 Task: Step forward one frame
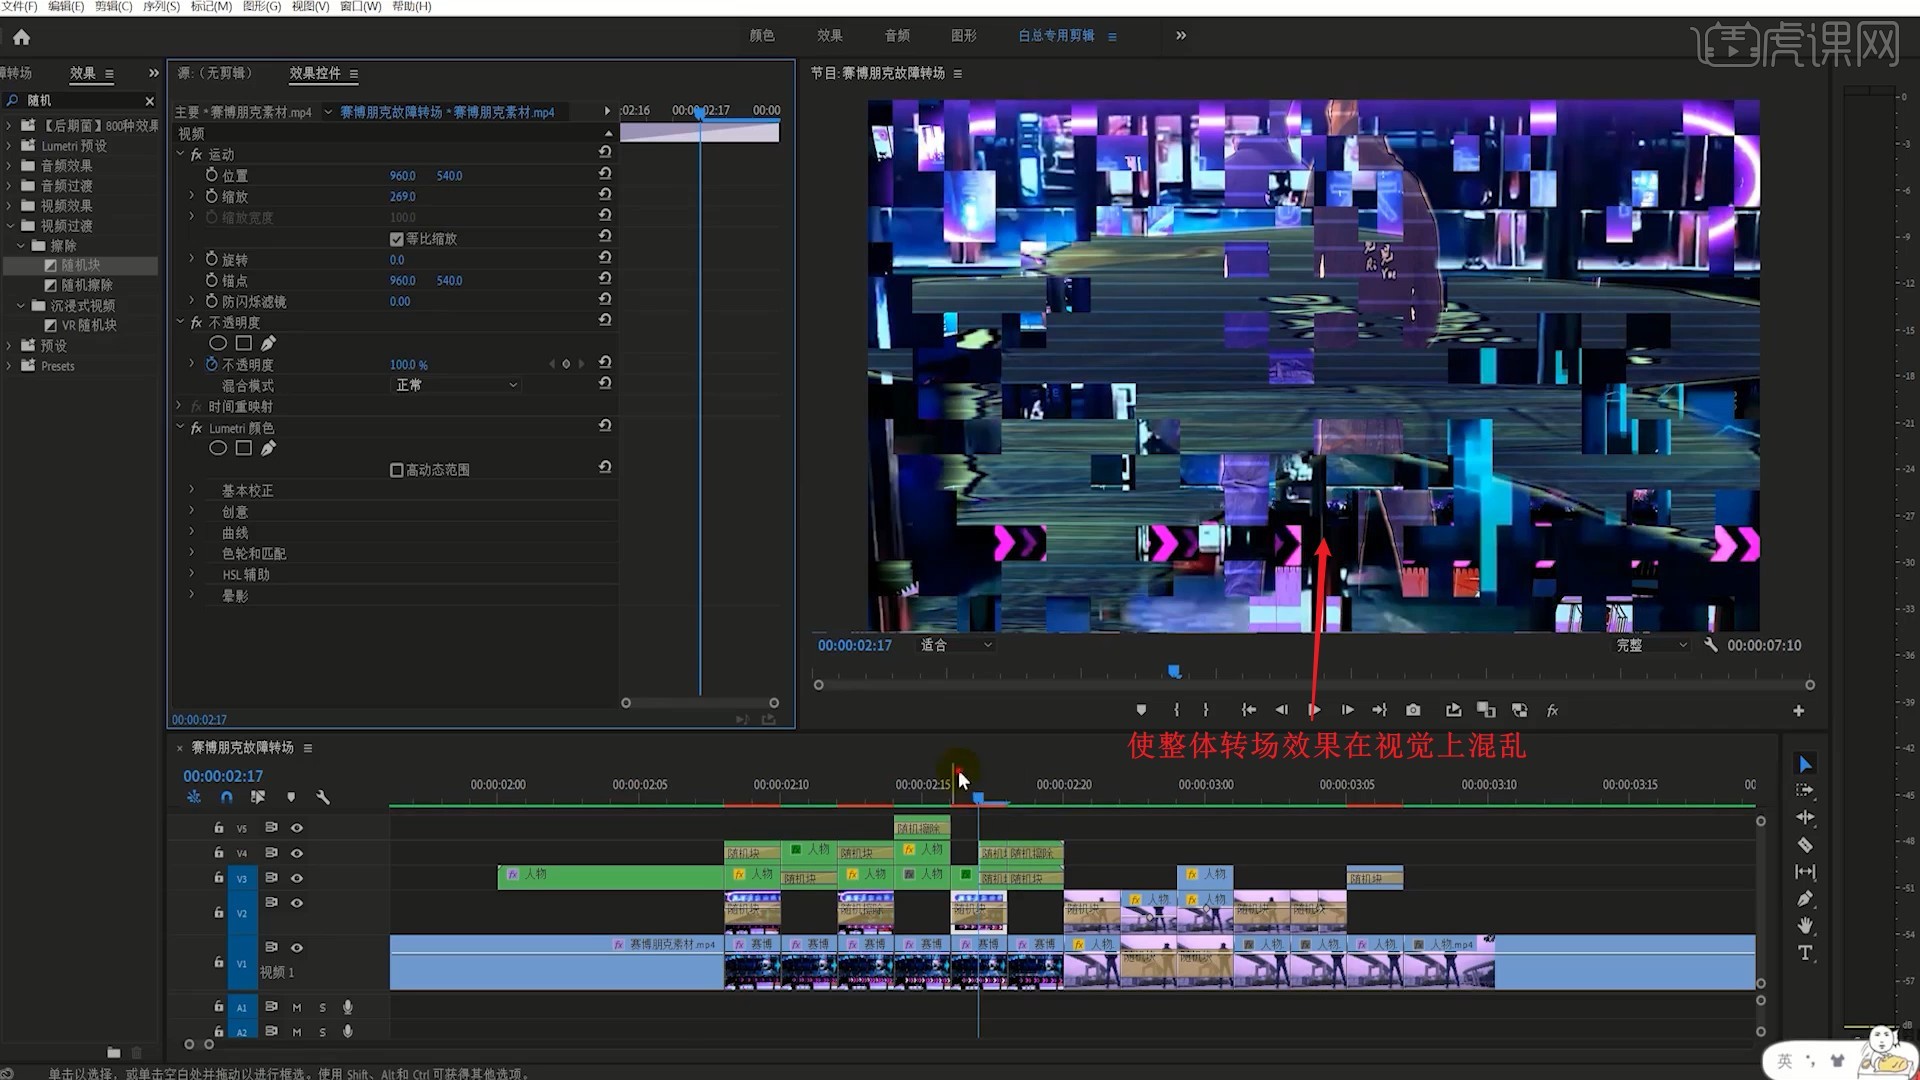click(1348, 710)
